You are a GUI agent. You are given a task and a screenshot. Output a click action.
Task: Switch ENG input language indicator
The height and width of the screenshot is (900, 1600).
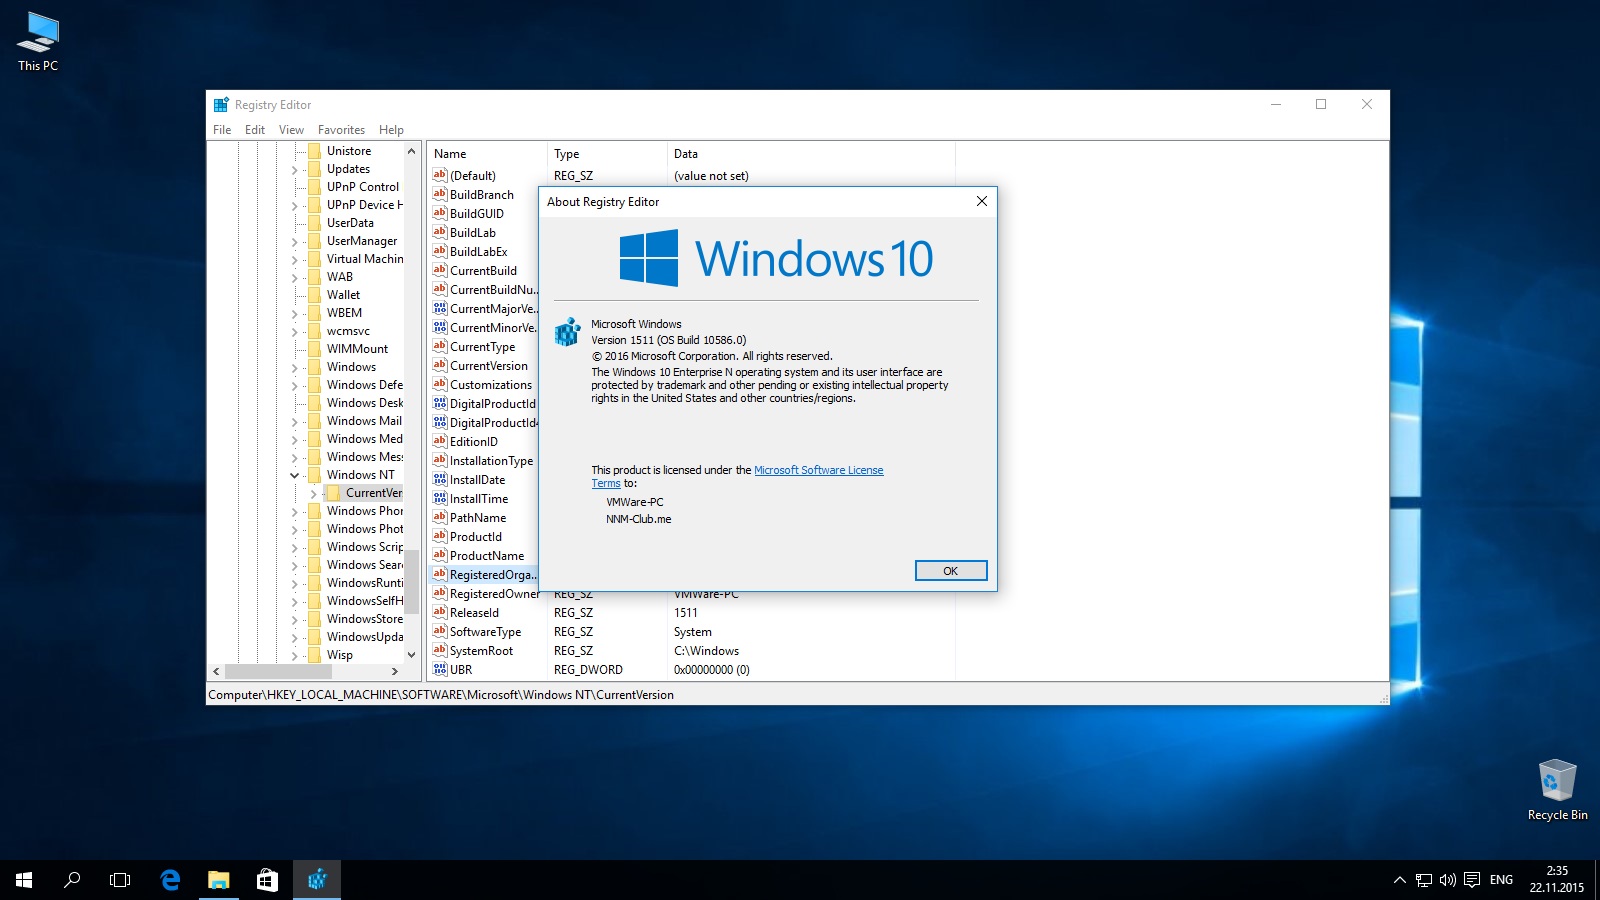(x=1501, y=880)
